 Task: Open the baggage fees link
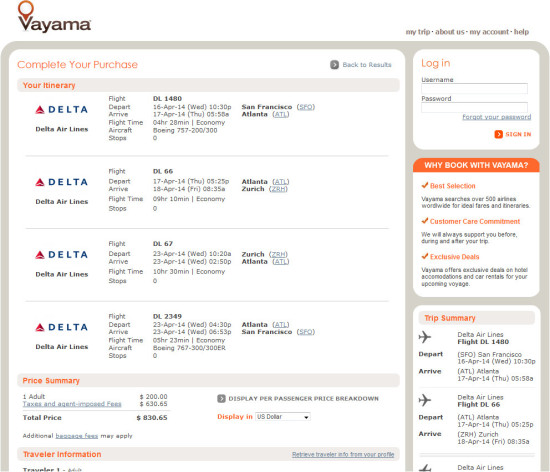tap(77, 436)
